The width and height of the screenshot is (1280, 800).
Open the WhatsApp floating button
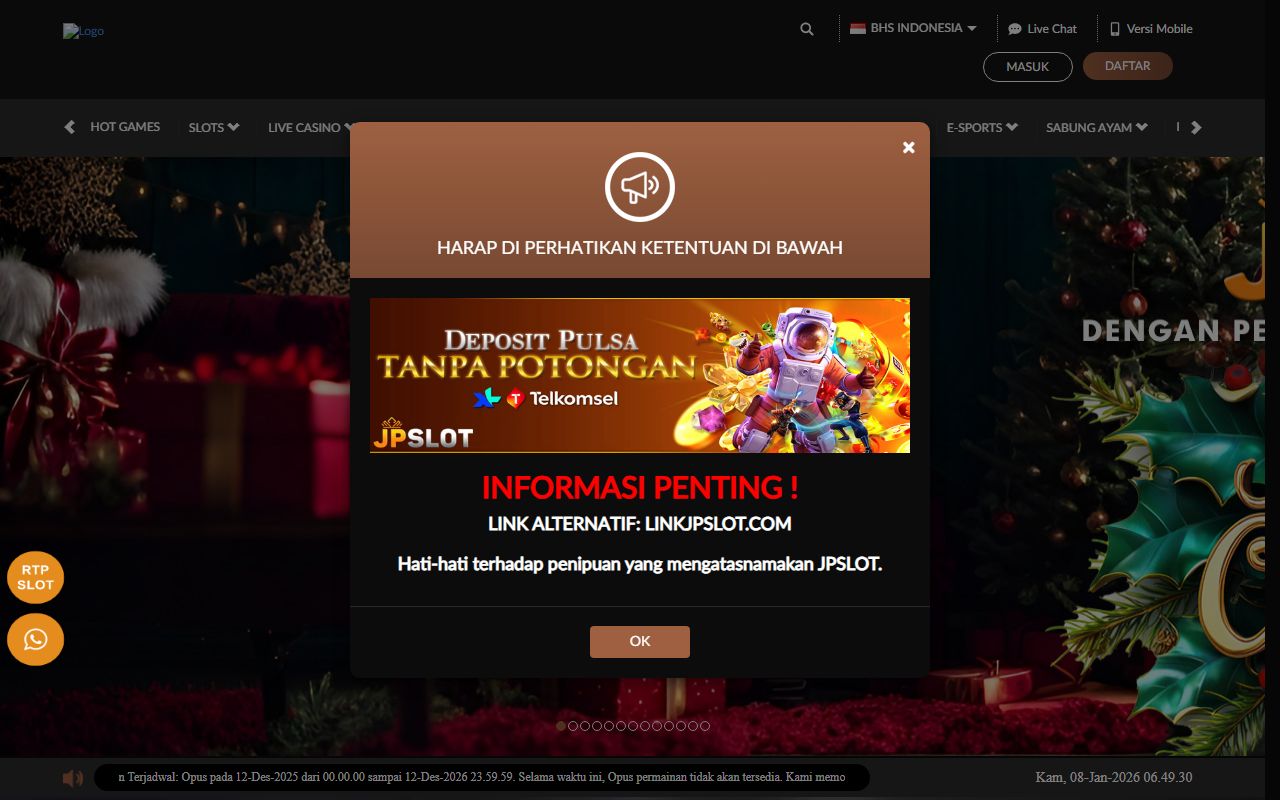point(36,640)
